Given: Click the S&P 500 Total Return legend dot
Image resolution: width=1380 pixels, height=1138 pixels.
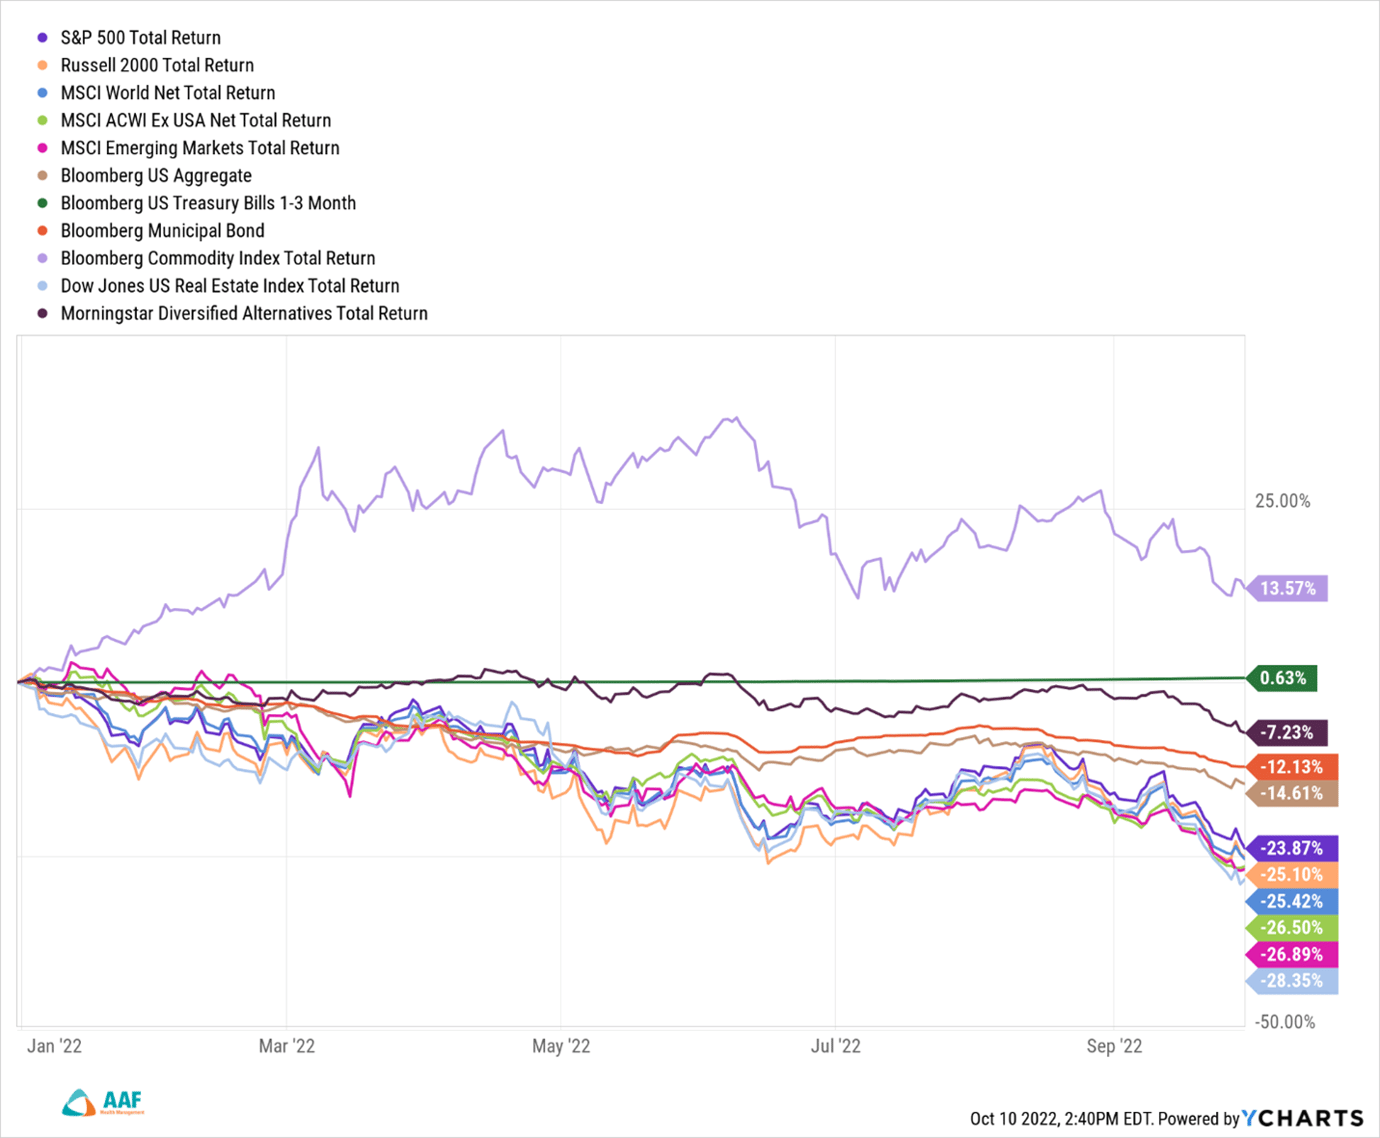Looking at the screenshot, I should (42, 38).
